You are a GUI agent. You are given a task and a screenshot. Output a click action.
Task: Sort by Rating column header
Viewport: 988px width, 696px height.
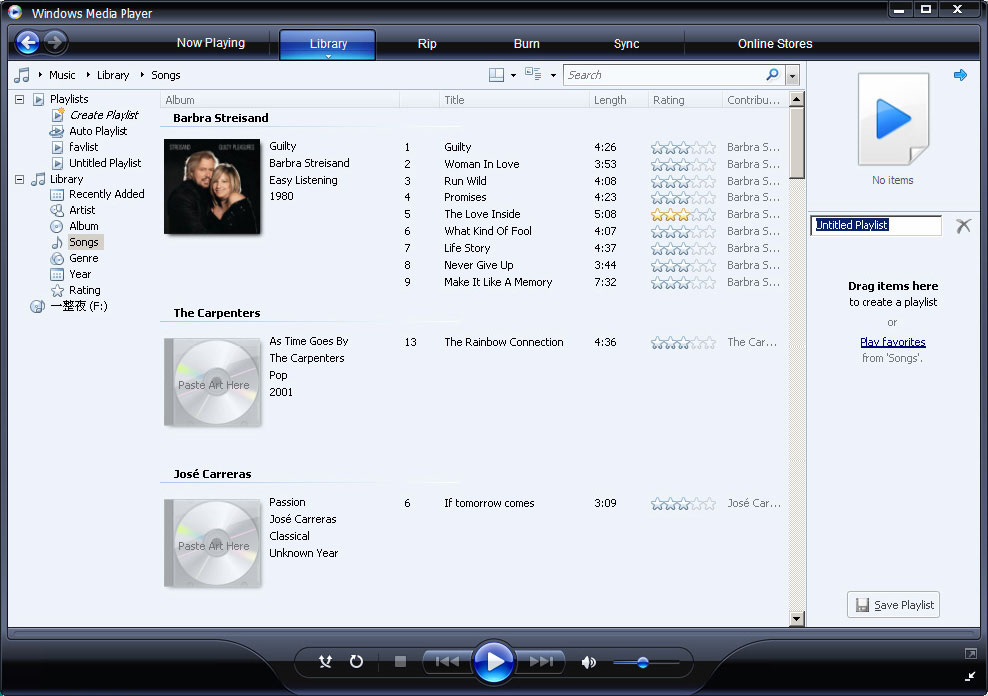[685, 100]
